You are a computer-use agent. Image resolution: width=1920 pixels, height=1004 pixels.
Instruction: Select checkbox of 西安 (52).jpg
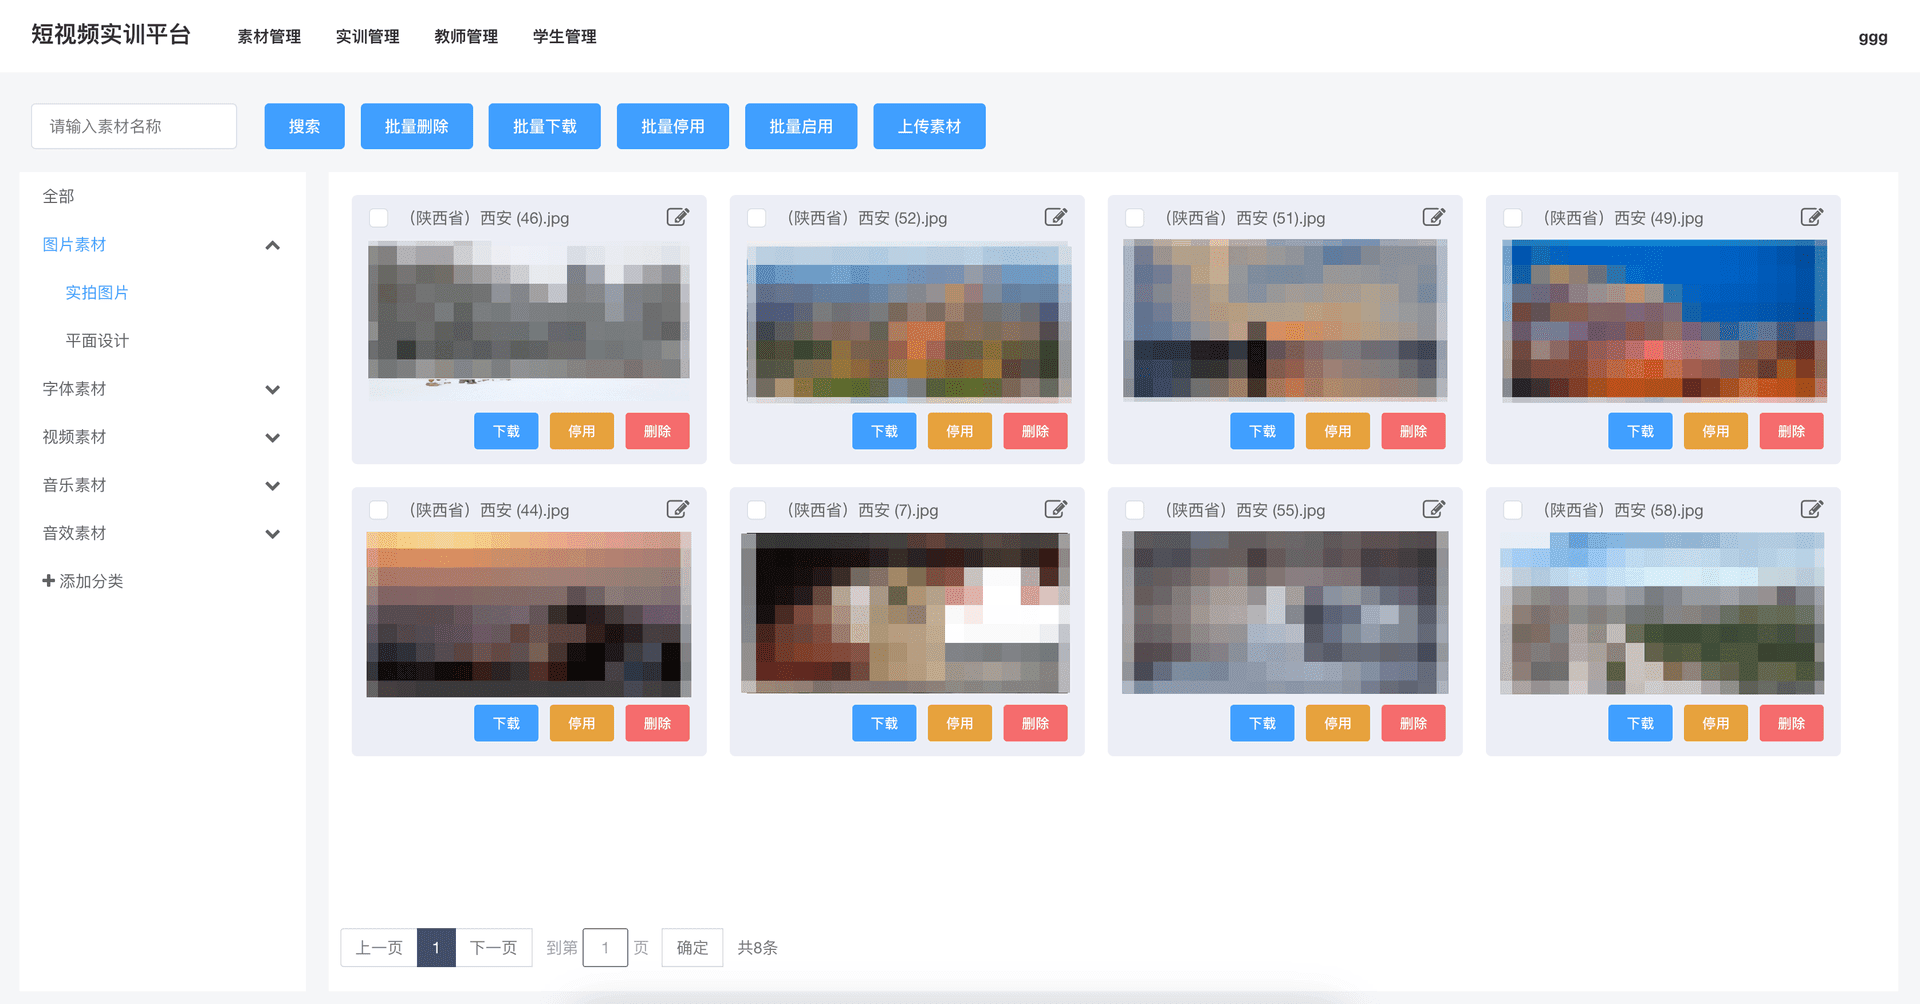coord(757,218)
